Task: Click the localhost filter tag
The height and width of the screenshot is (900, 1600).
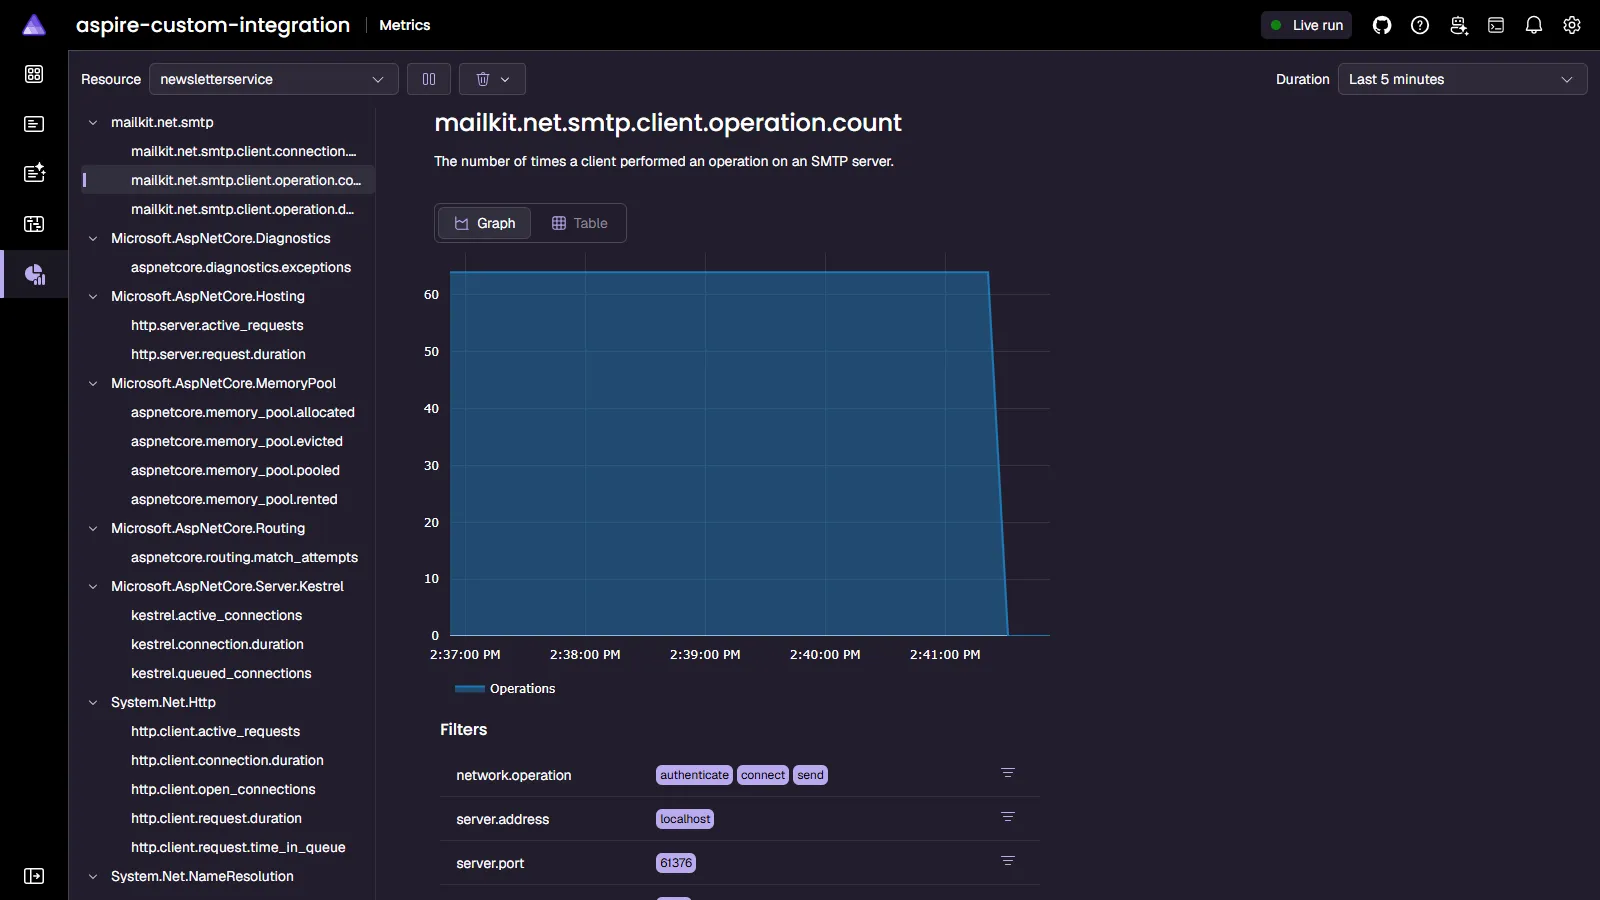Action: [685, 819]
